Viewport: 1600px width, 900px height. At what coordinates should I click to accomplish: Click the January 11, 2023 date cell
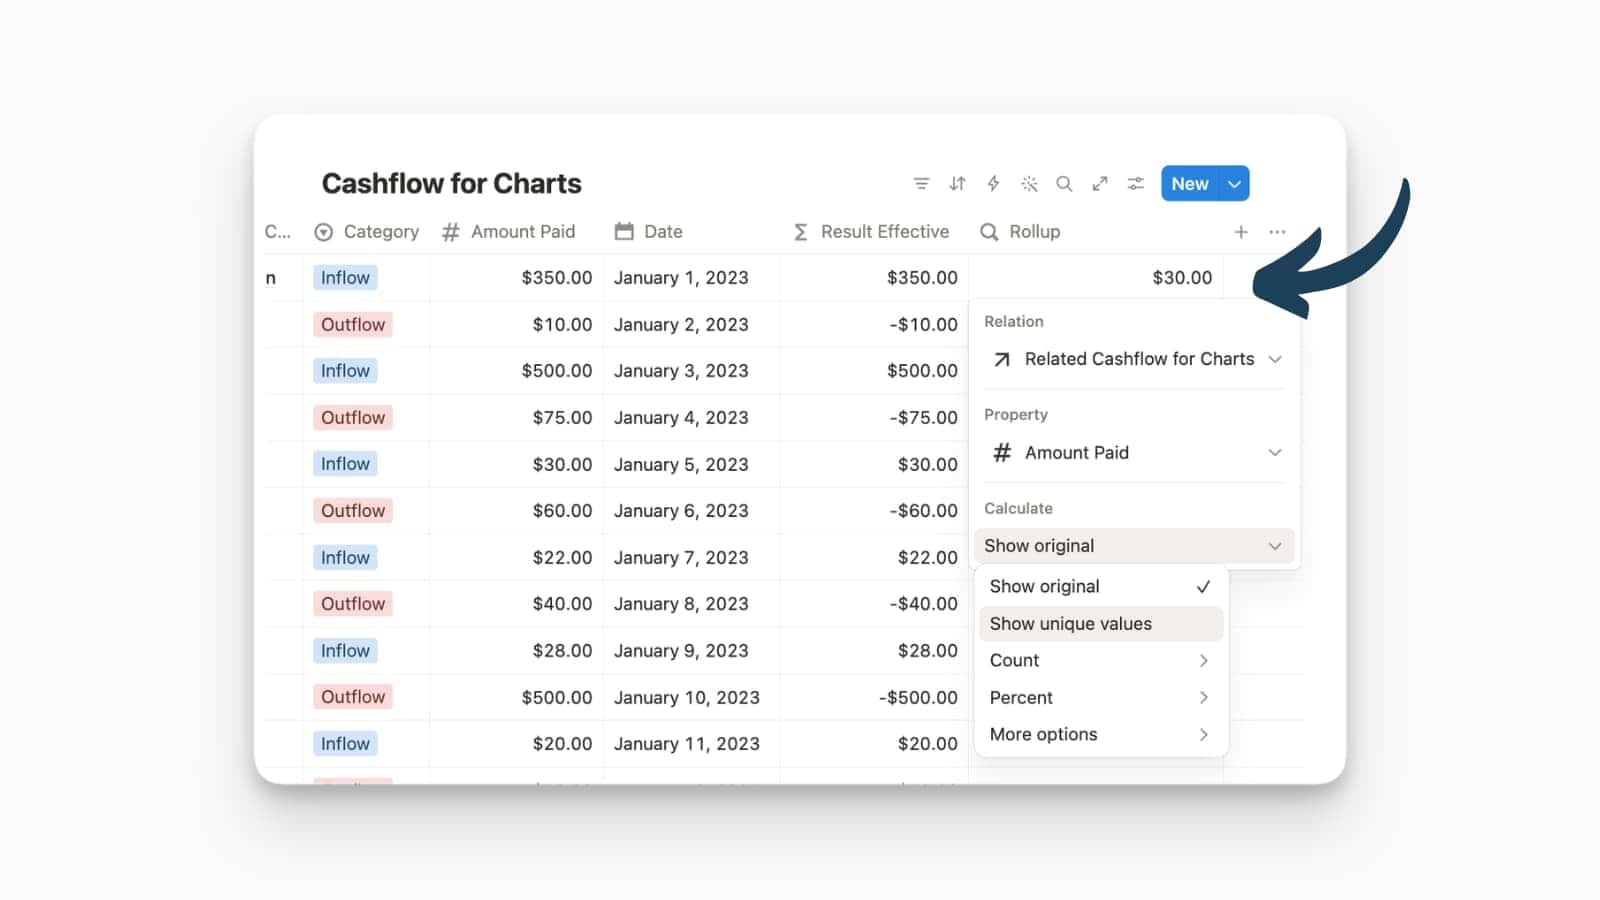pos(691,744)
